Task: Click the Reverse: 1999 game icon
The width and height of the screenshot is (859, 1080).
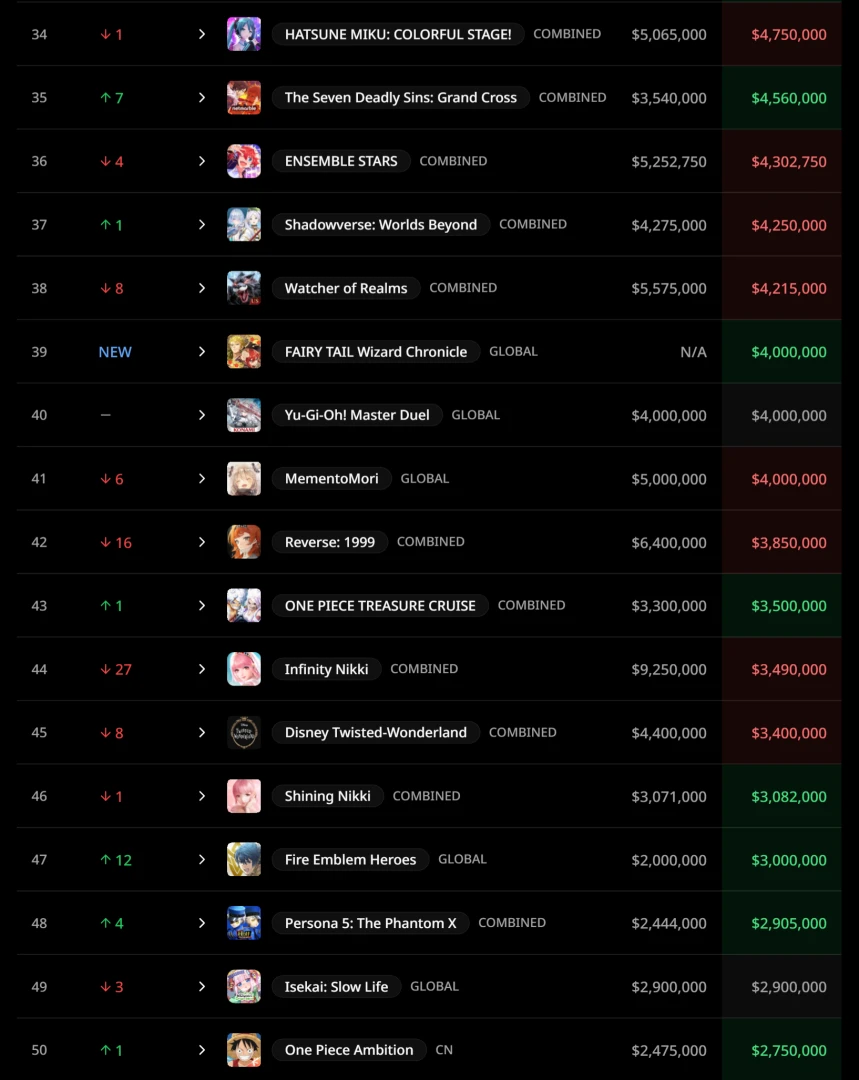Action: (x=244, y=542)
